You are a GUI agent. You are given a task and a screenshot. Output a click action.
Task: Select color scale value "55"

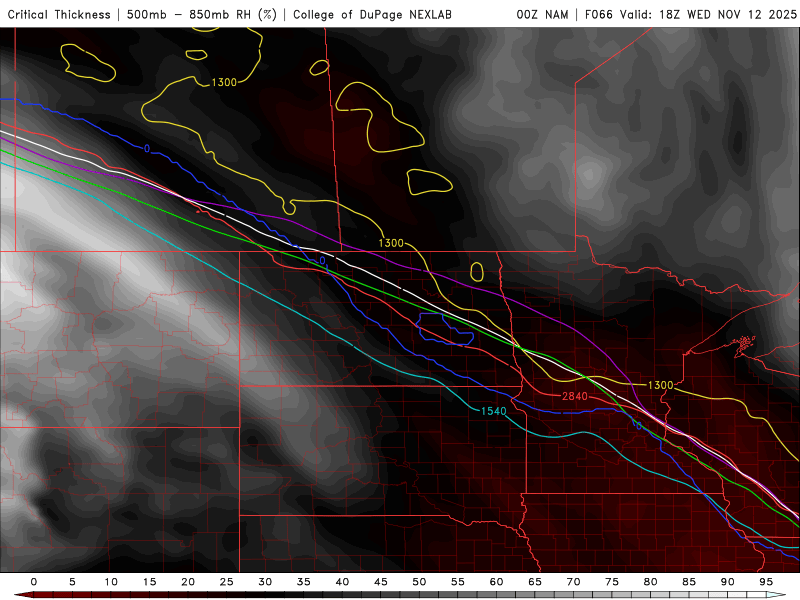pos(458,582)
